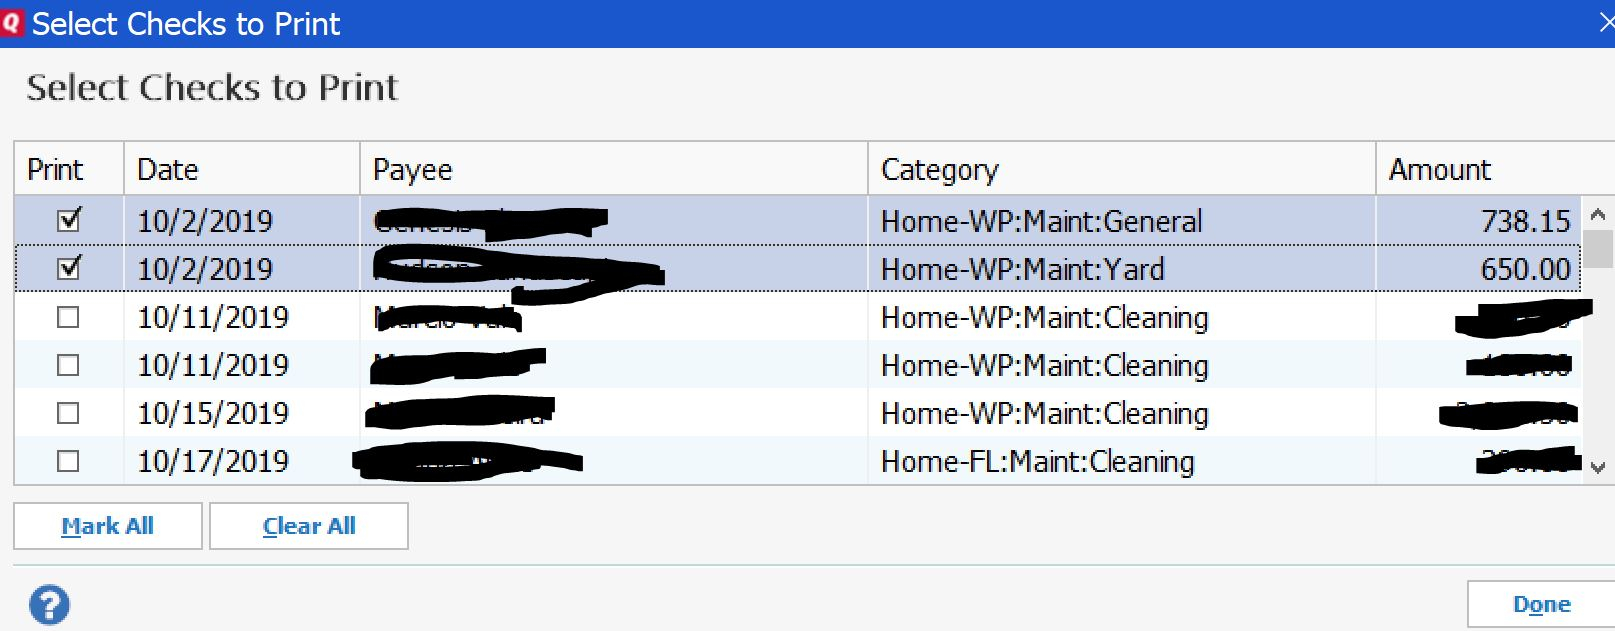Click the Clear All button
This screenshot has height=631, width=1615.
click(309, 526)
